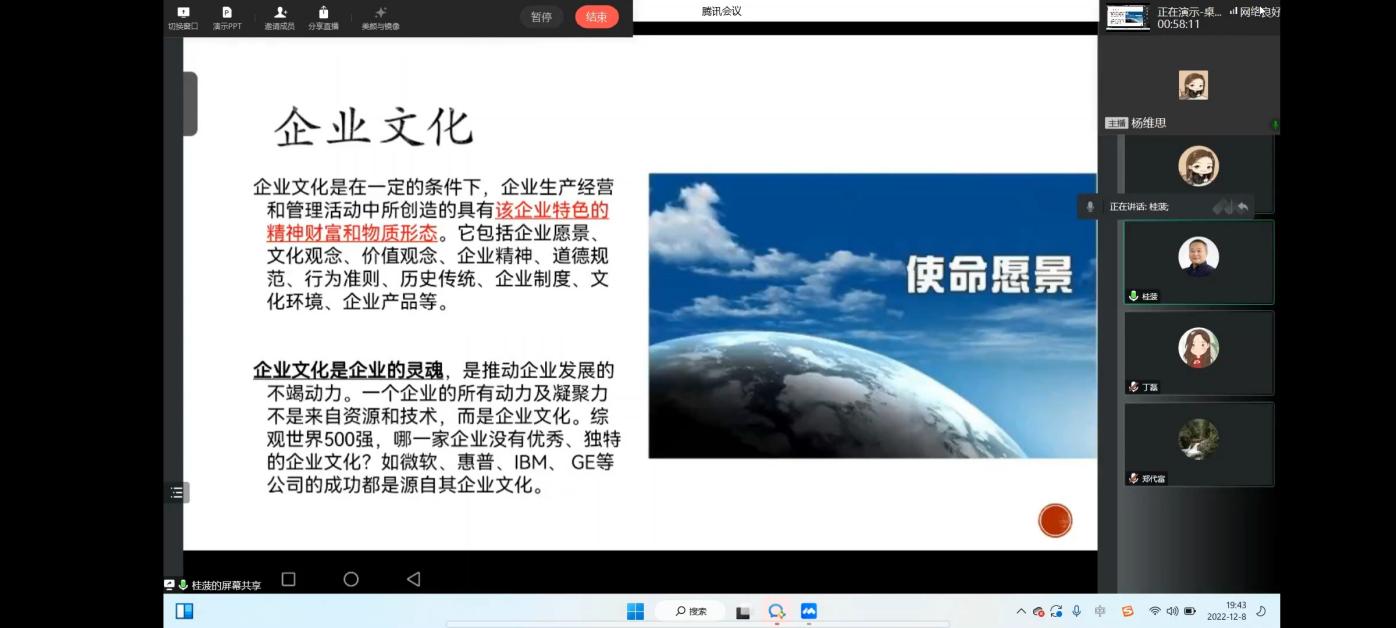Expand the system tray hidden icons chevron
The image size is (1396, 628).
coord(1021,611)
